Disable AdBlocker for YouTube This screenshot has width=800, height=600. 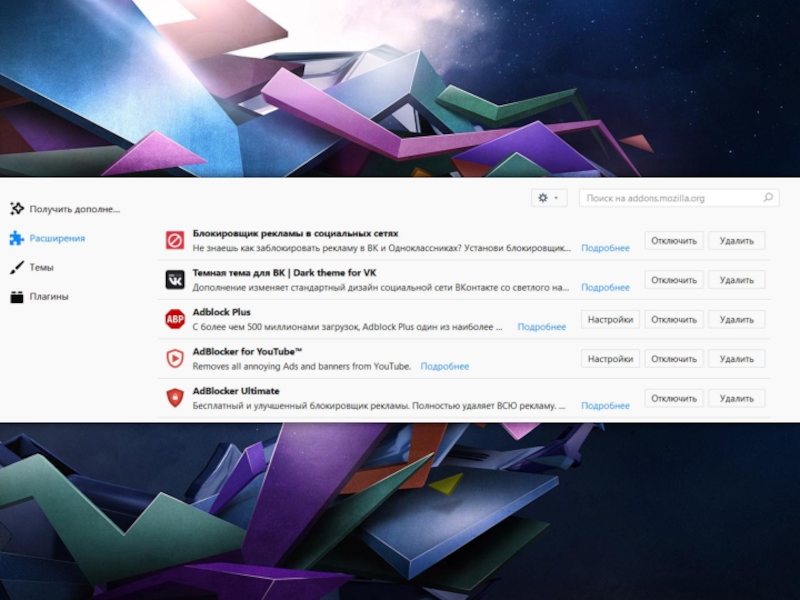point(674,359)
